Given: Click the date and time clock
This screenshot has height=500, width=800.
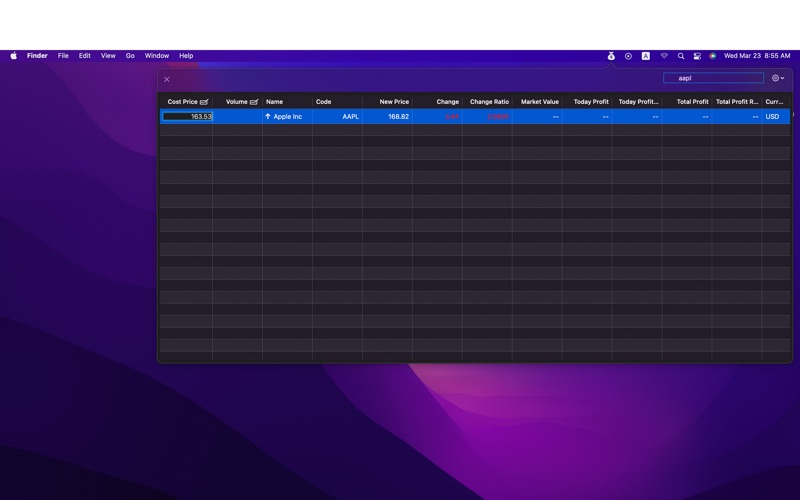Looking at the screenshot, I should pyautogui.click(x=757, y=56).
